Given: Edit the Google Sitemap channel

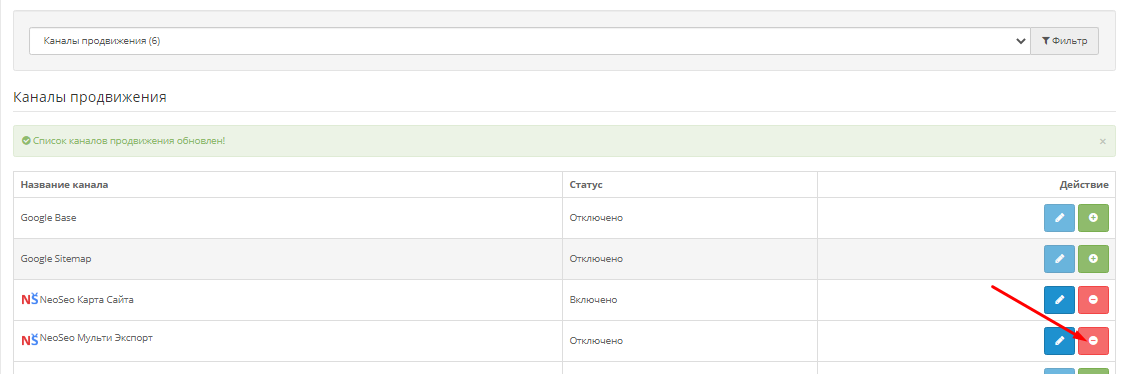Looking at the screenshot, I should coord(1059,259).
